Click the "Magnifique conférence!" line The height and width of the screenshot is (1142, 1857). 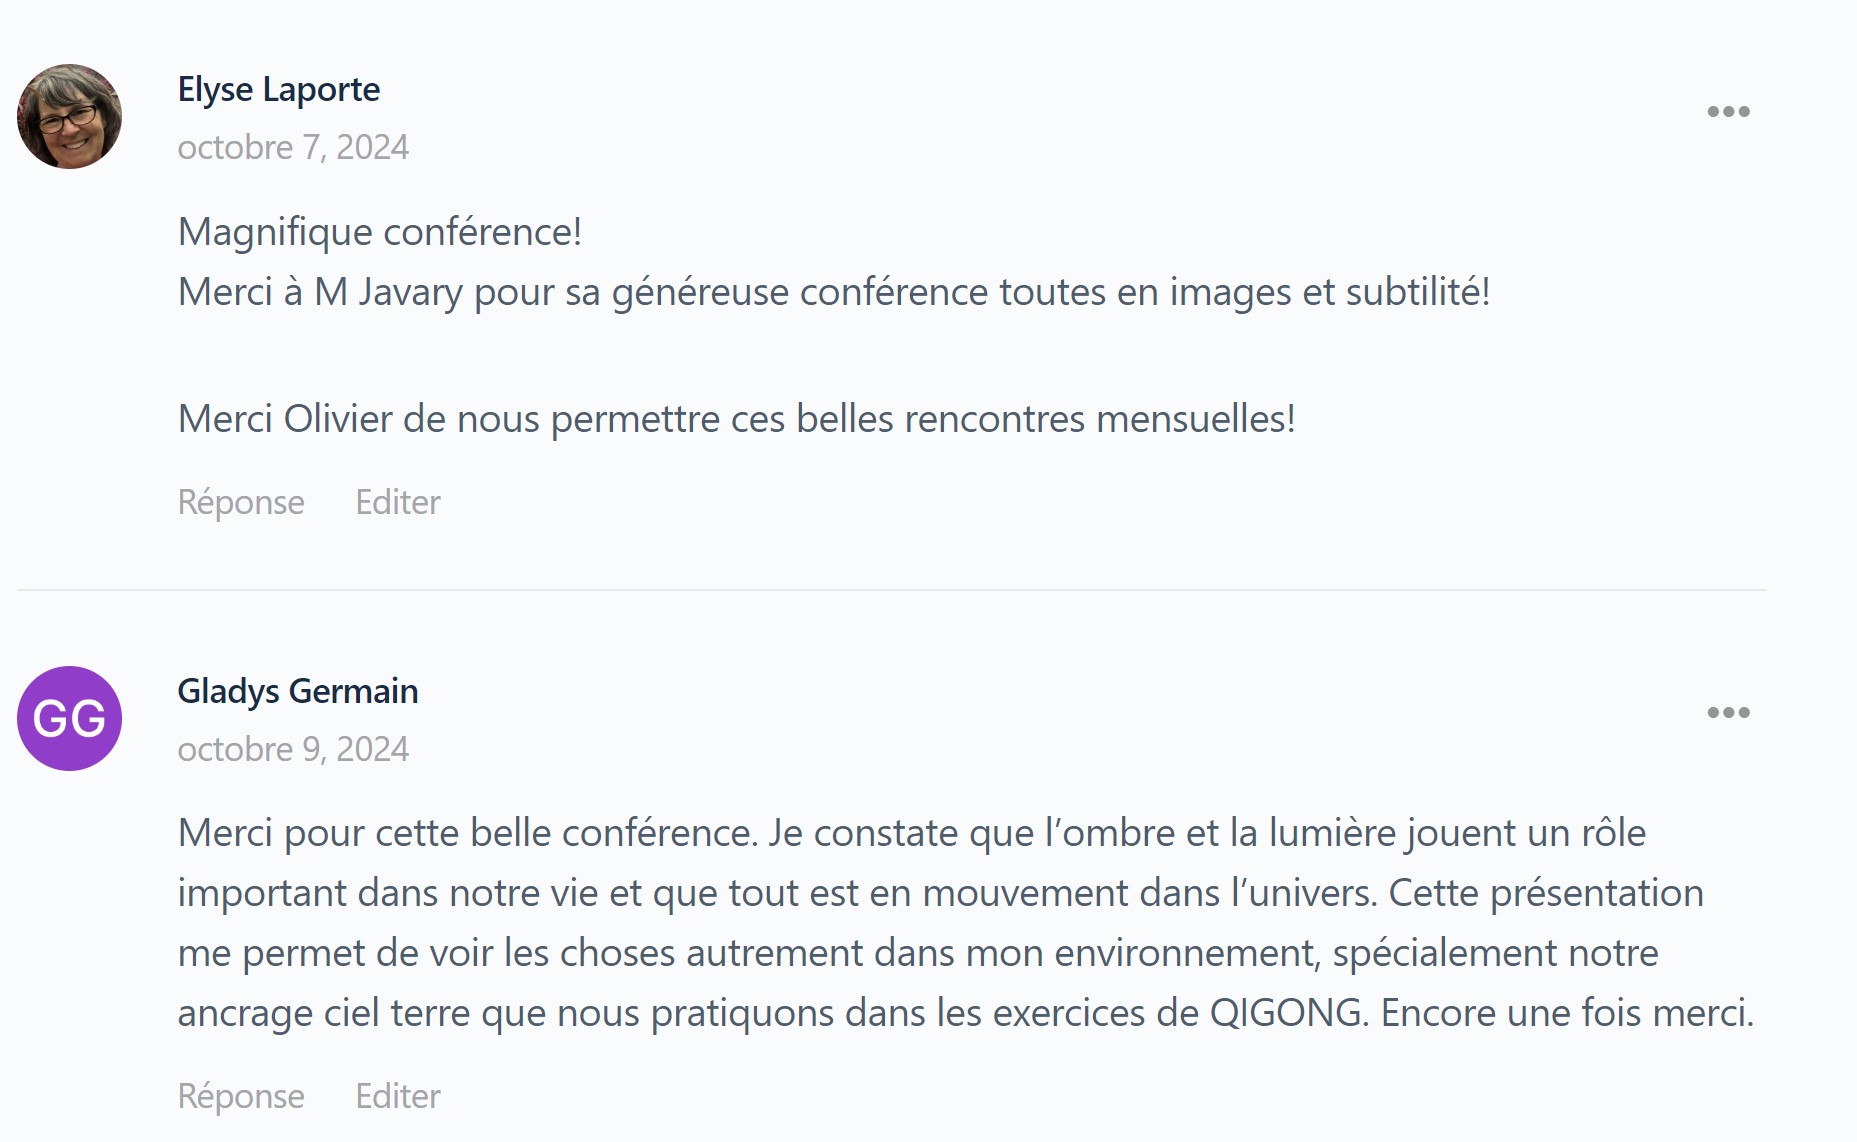pyautogui.click(x=379, y=232)
